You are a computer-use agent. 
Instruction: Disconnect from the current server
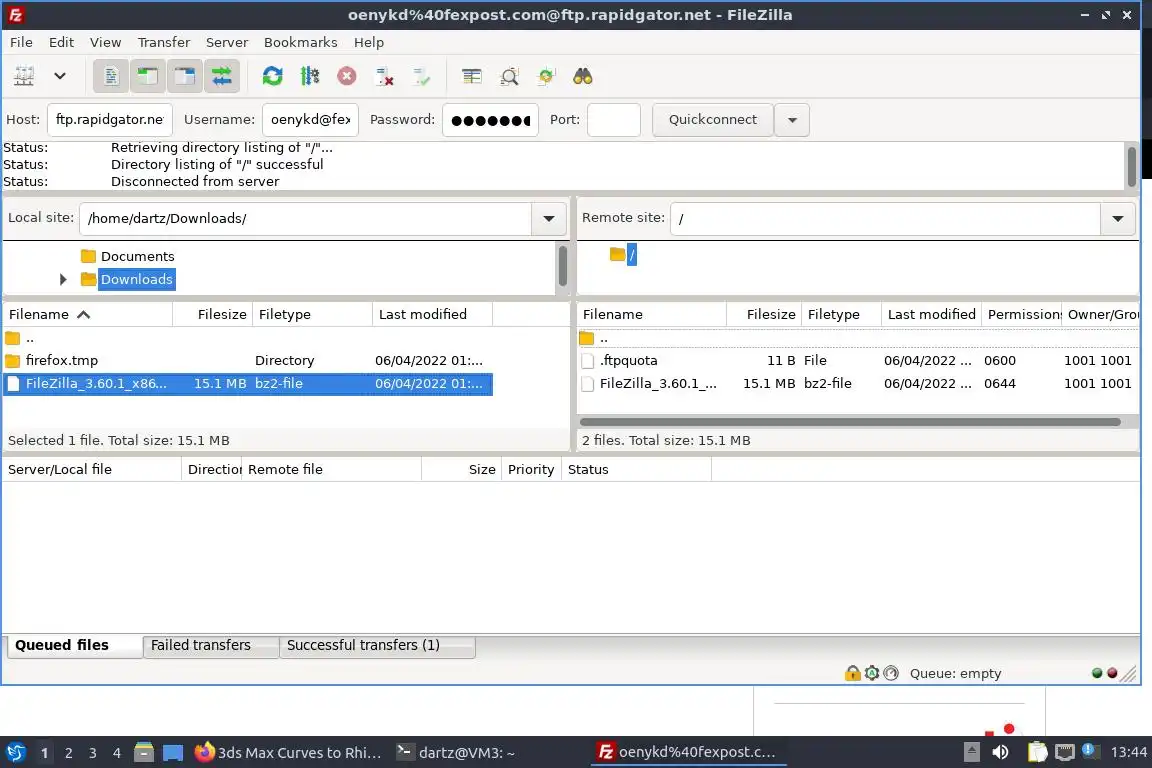384,76
